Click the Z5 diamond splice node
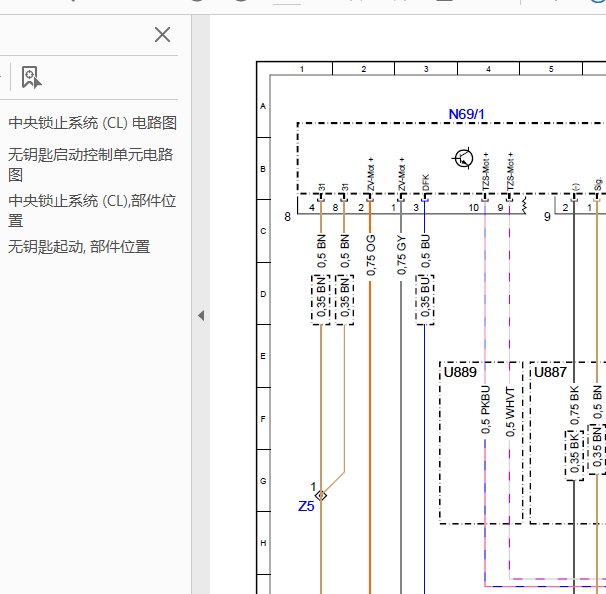The height and width of the screenshot is (594, 606). tap(321, 495)
